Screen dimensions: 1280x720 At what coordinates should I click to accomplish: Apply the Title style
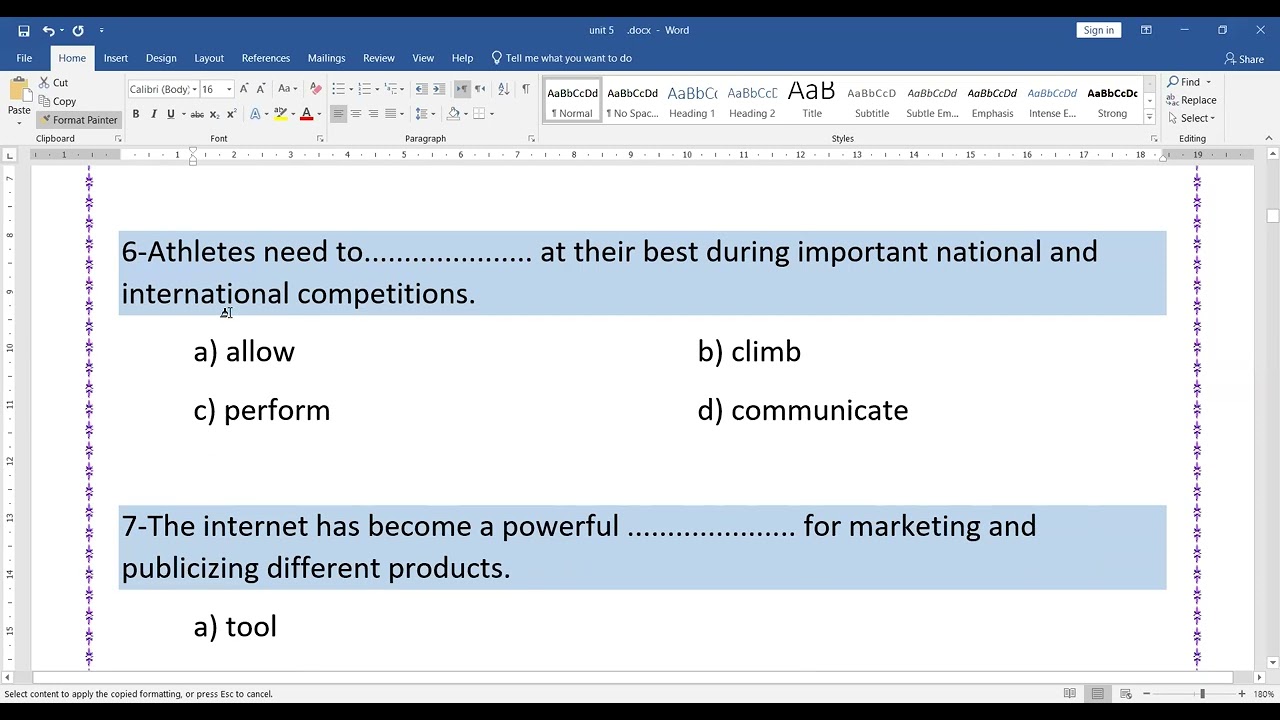(x=812, y=100)
